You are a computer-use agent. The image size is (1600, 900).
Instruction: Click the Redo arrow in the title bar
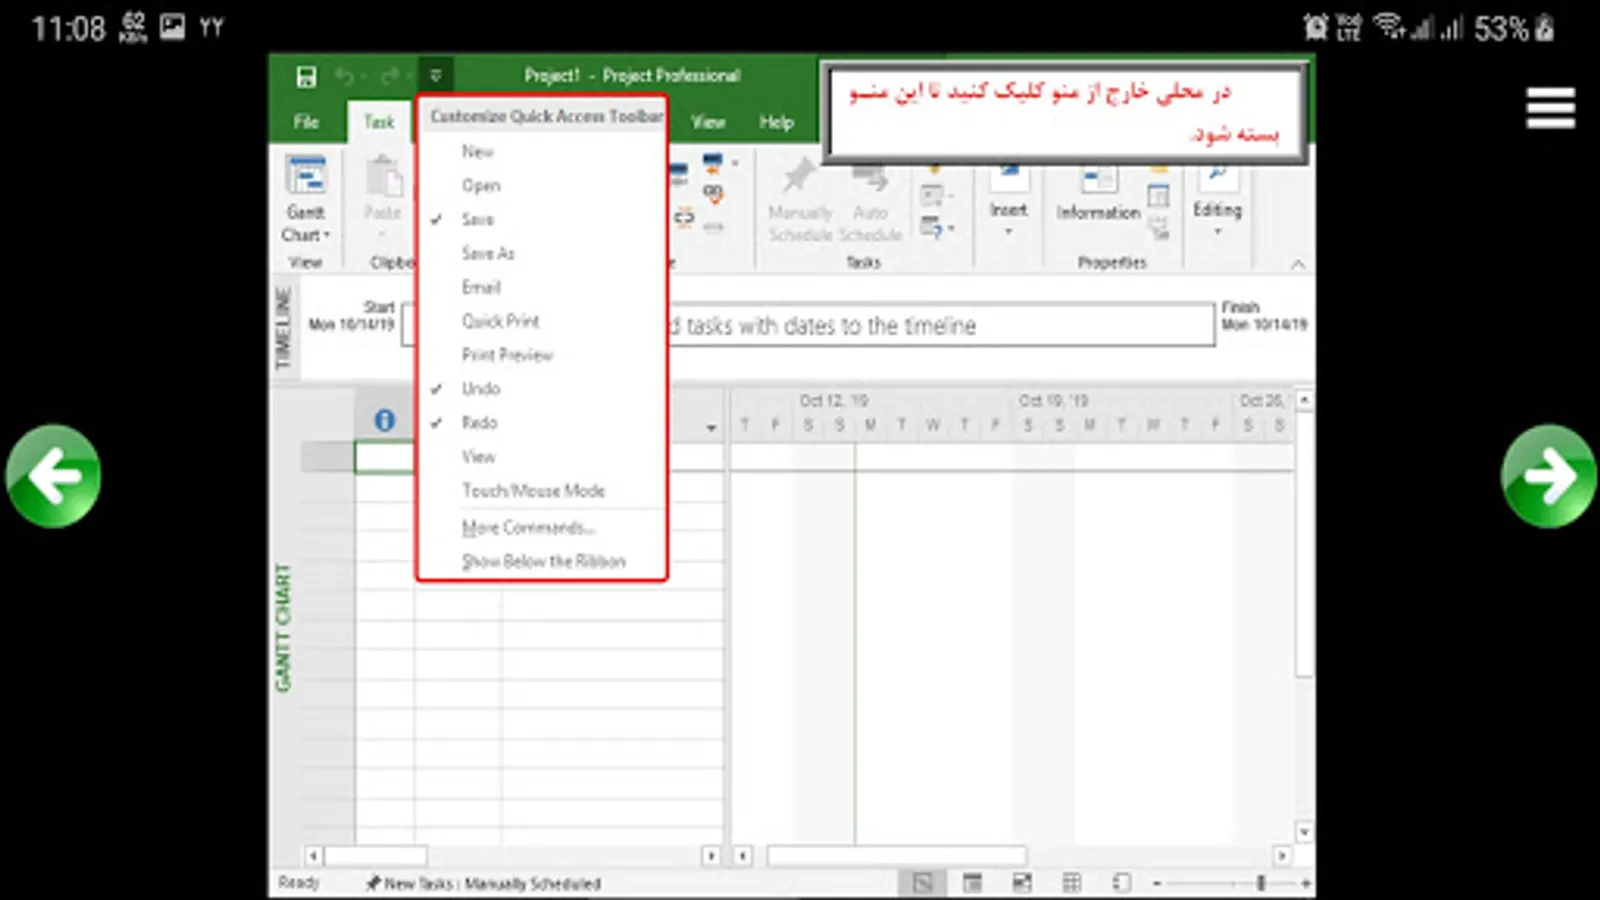[390, 76]
